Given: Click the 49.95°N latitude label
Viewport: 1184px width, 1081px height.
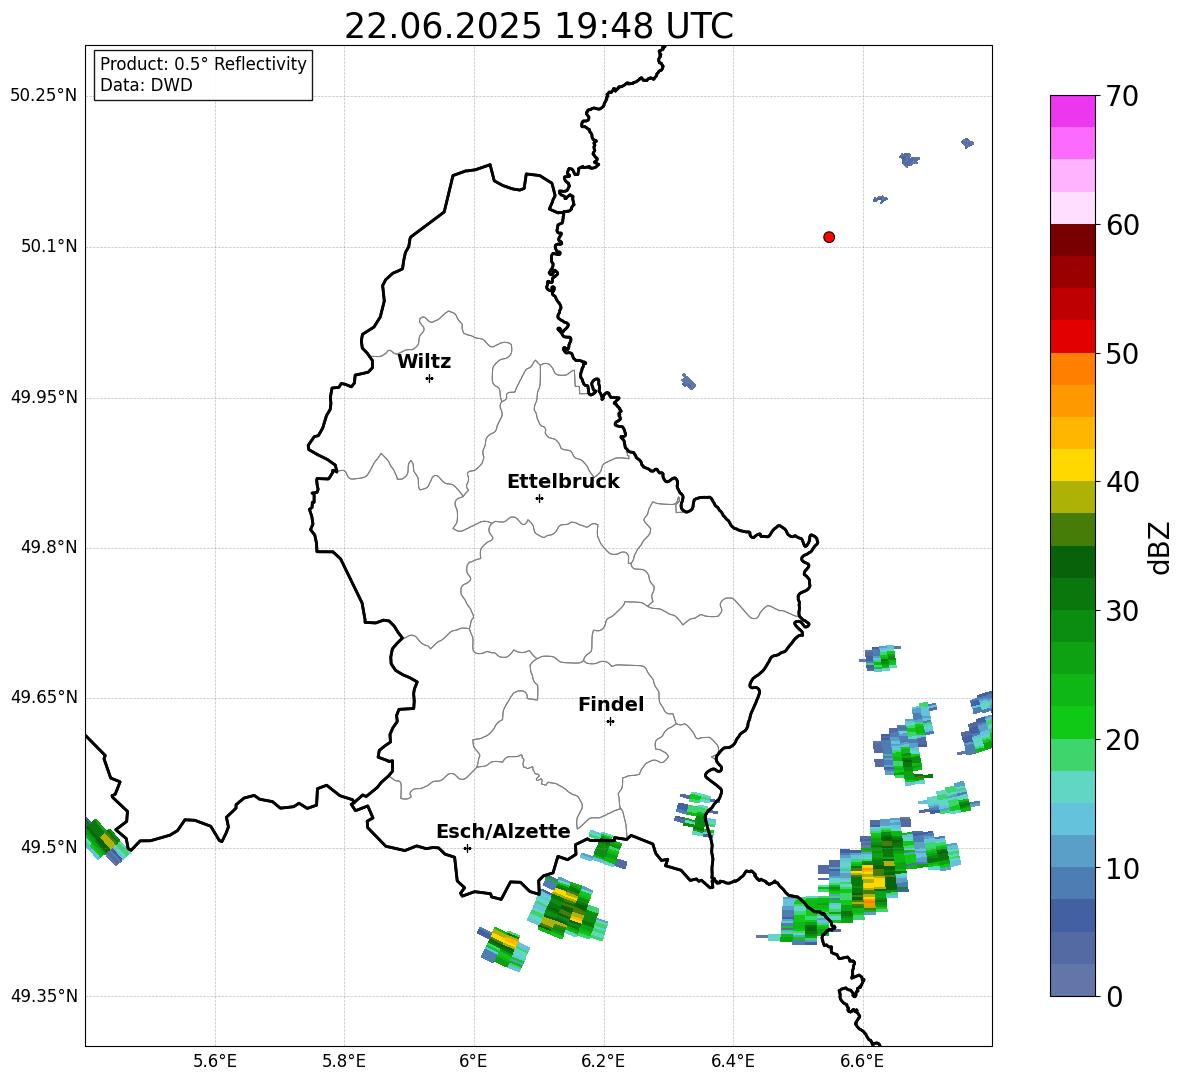Looking at the screenshot, I should [x=44, y=396].
